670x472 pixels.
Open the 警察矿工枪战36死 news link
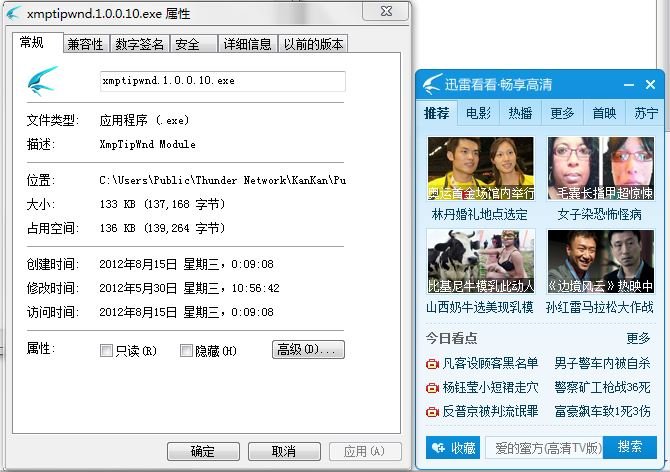pos(602,387)
